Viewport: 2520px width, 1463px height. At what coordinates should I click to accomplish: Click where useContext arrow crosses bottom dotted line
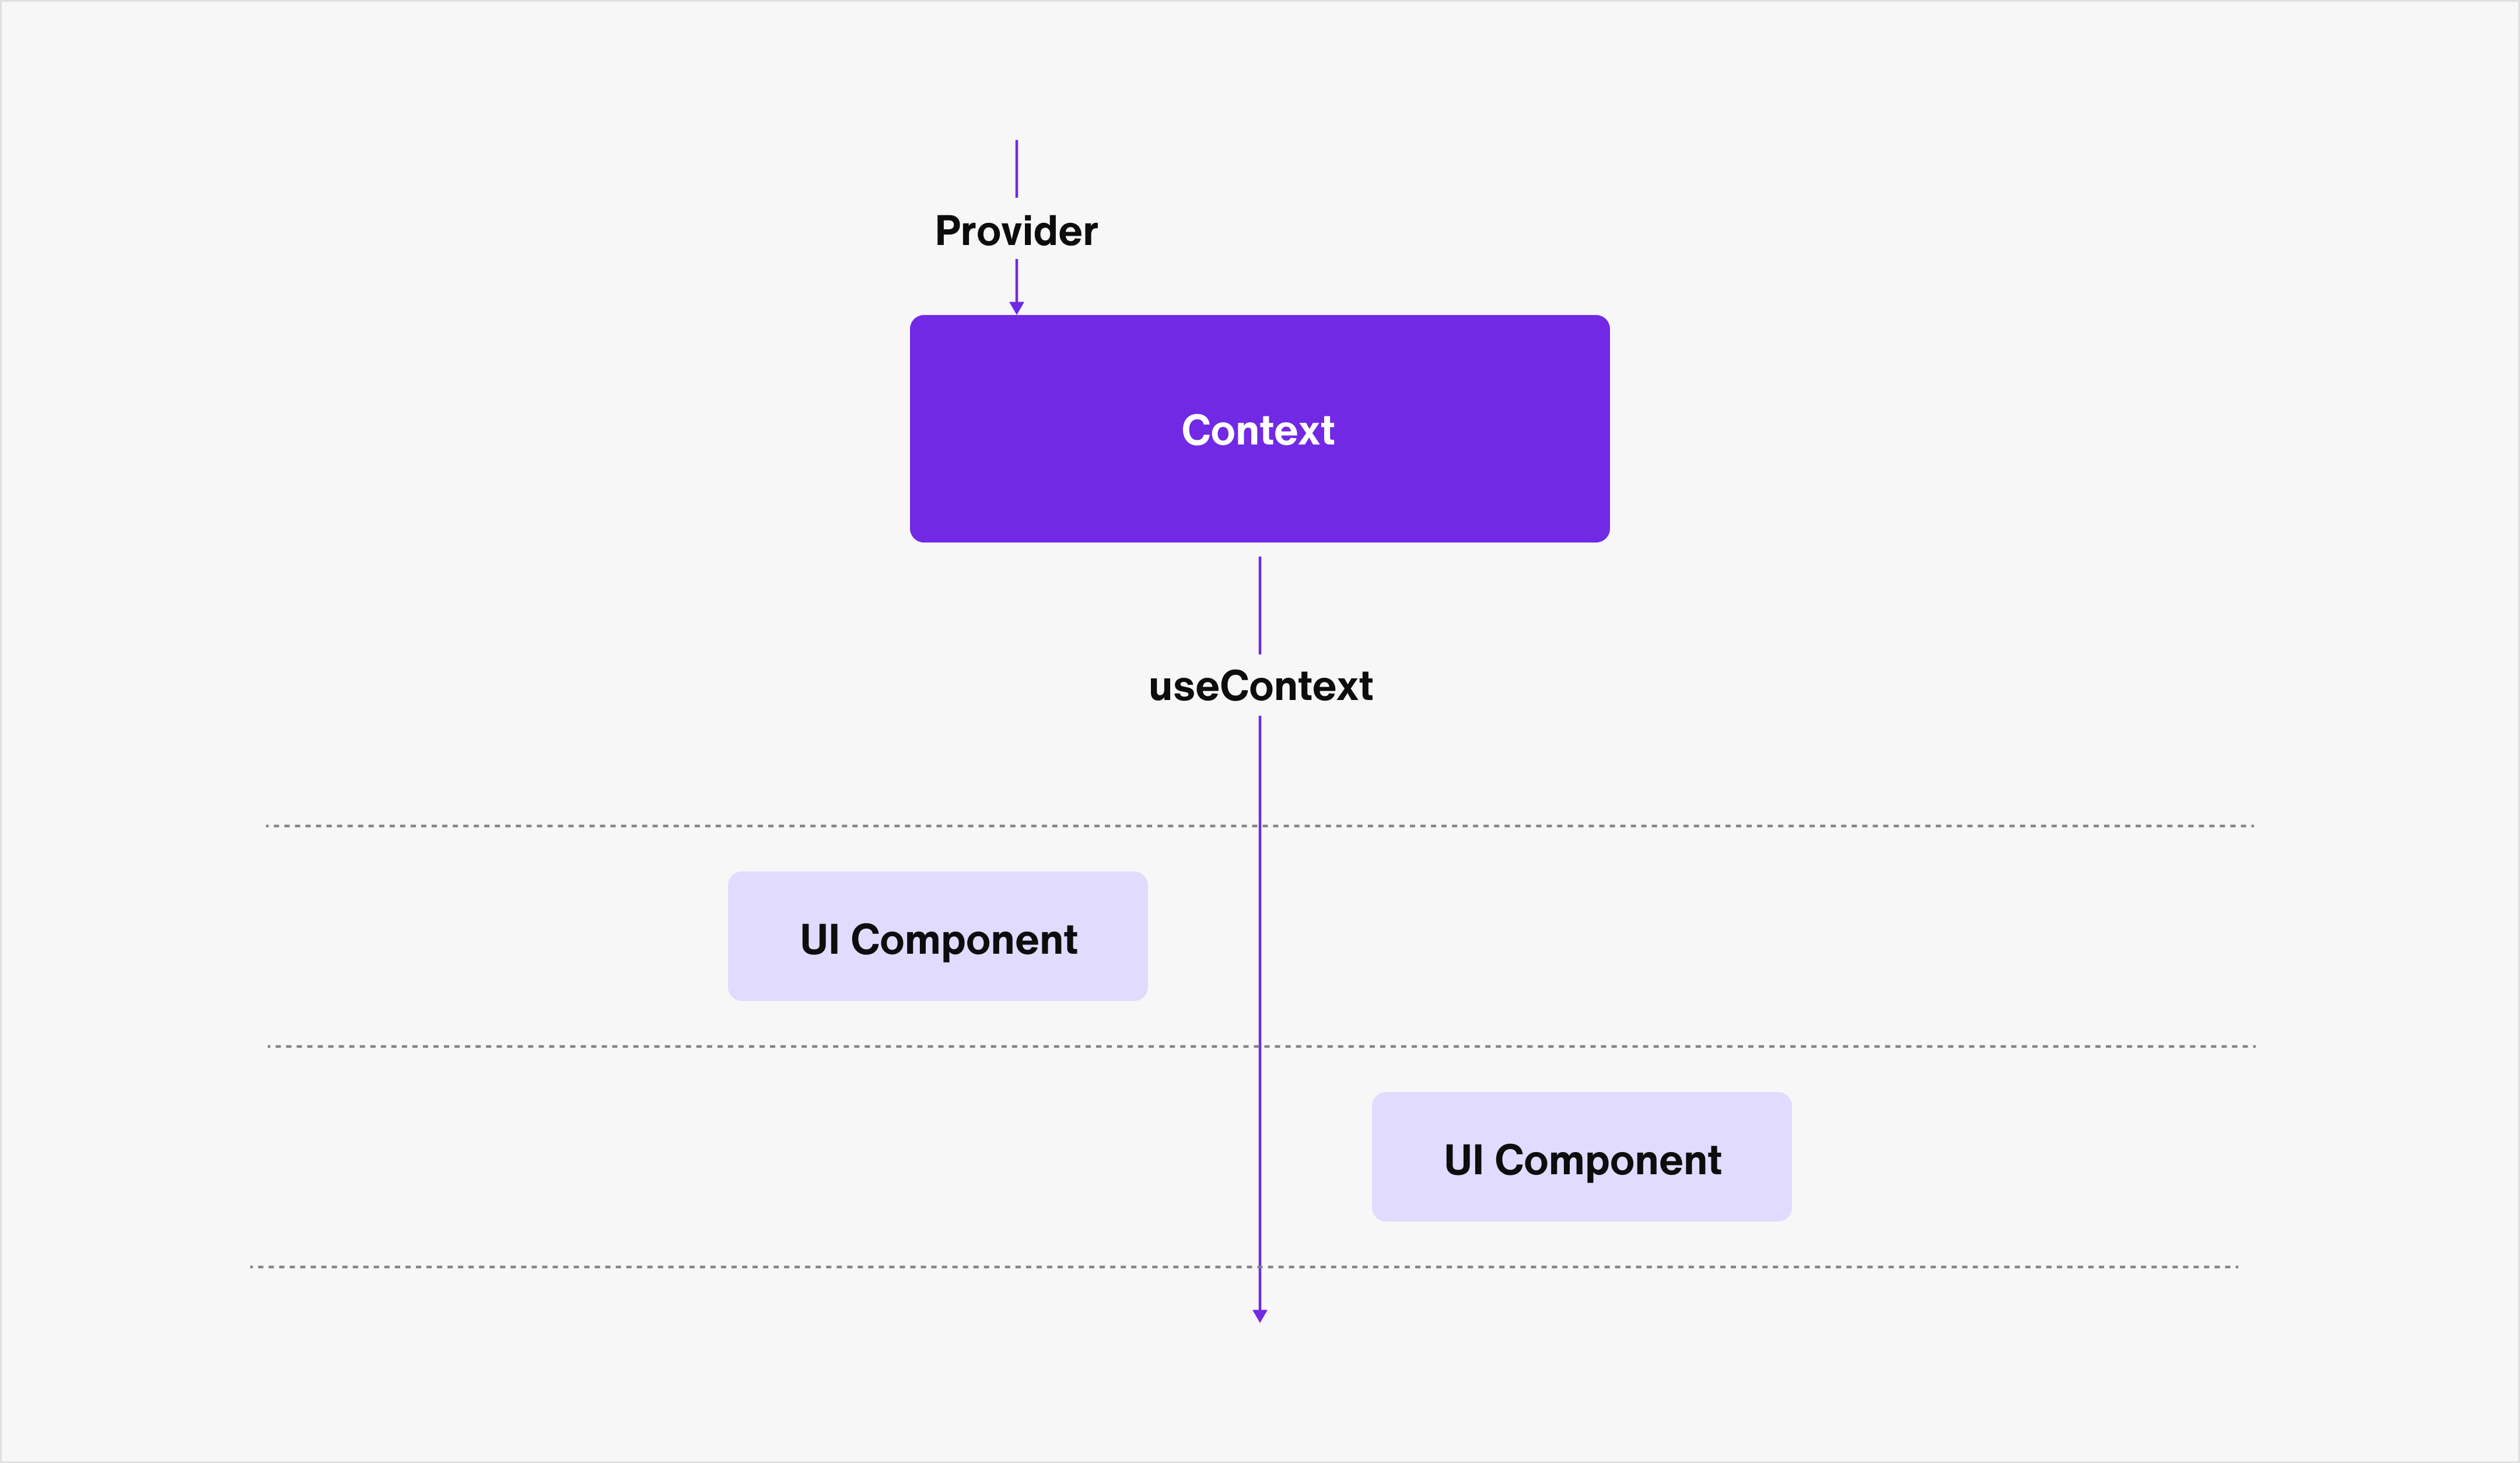[1260, 1267]
